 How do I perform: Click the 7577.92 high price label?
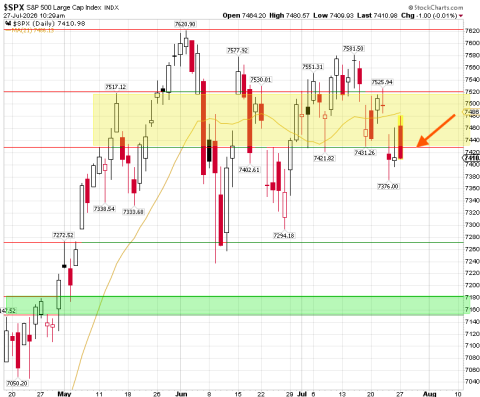tap(237, 50)
